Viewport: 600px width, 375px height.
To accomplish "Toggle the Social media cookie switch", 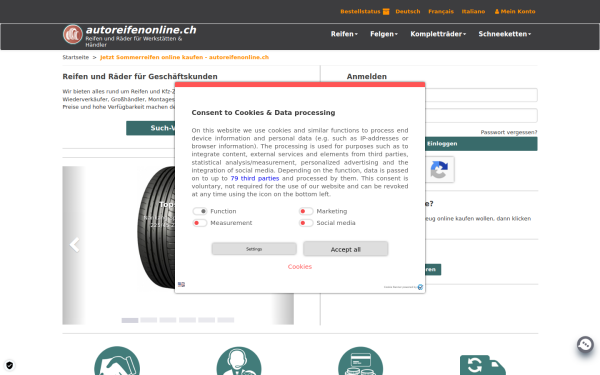I will click(306, 223).
